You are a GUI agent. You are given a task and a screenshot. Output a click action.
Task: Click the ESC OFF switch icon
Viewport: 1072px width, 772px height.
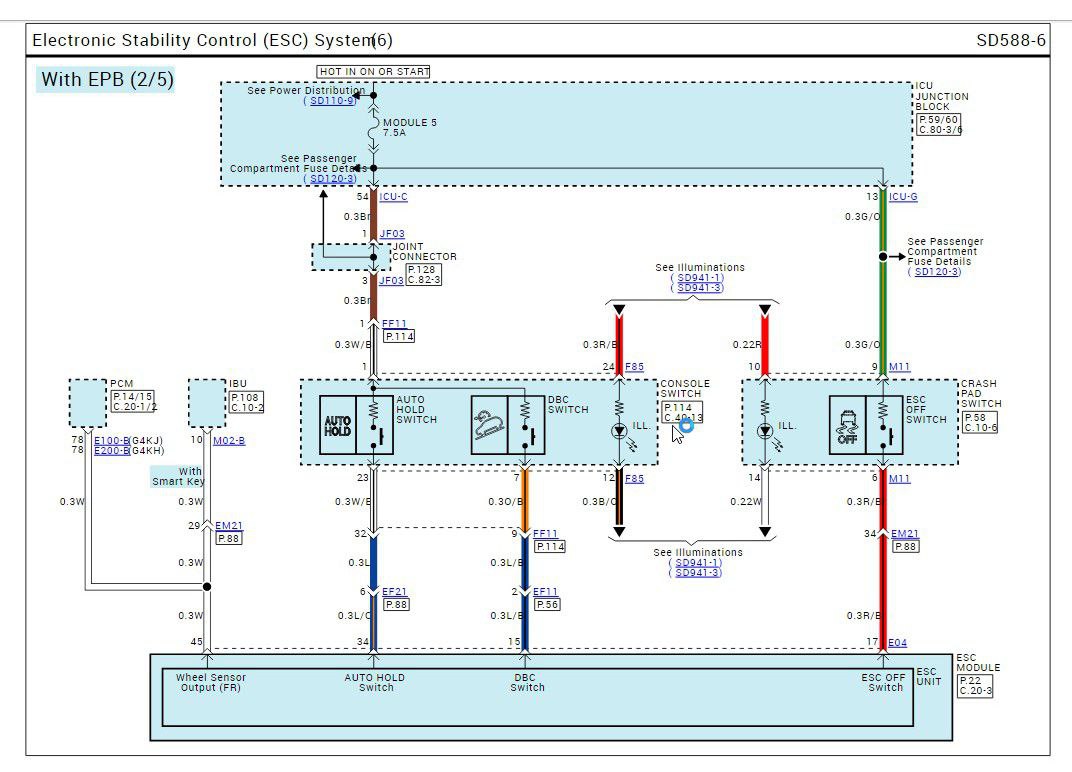847,426
